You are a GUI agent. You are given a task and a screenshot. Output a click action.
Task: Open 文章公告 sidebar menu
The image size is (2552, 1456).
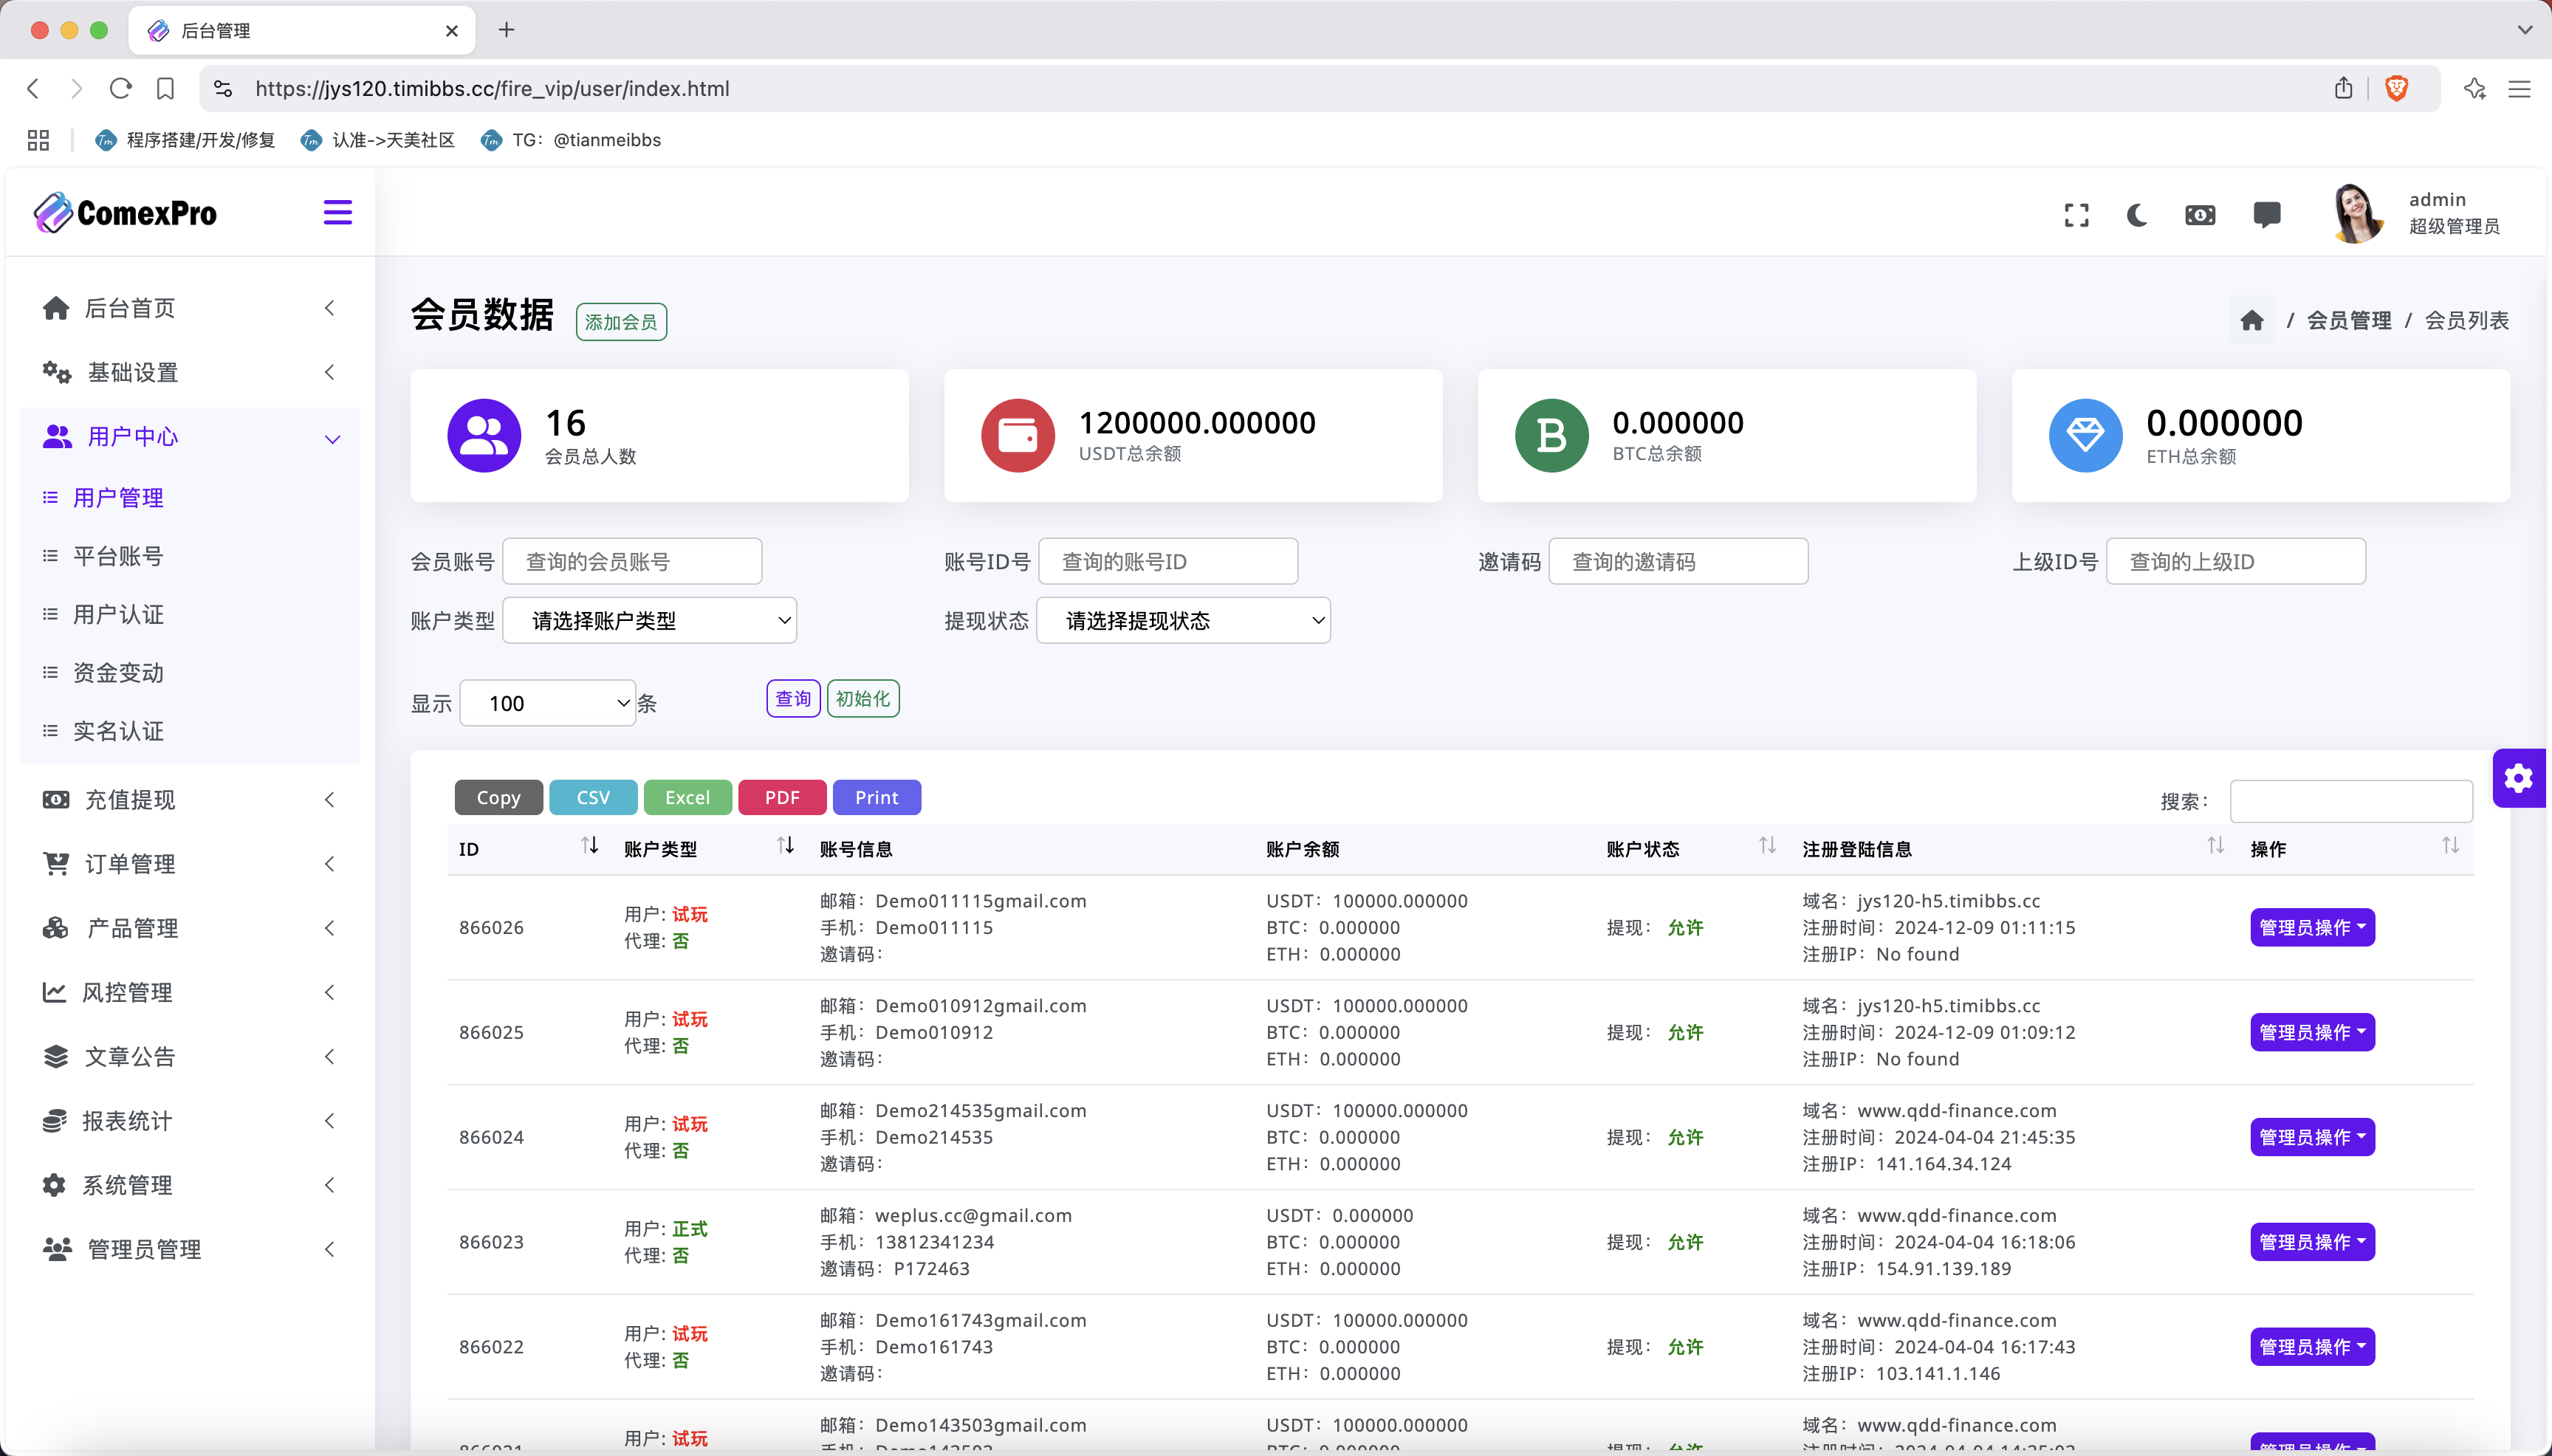coord(190,1056)
